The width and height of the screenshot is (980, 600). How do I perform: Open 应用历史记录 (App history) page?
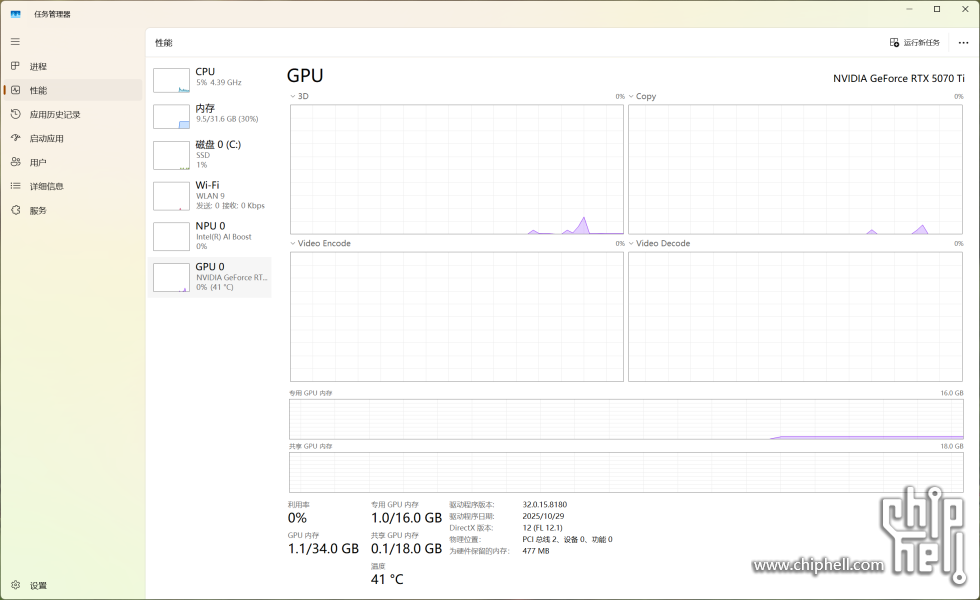(x=54, y=115)
